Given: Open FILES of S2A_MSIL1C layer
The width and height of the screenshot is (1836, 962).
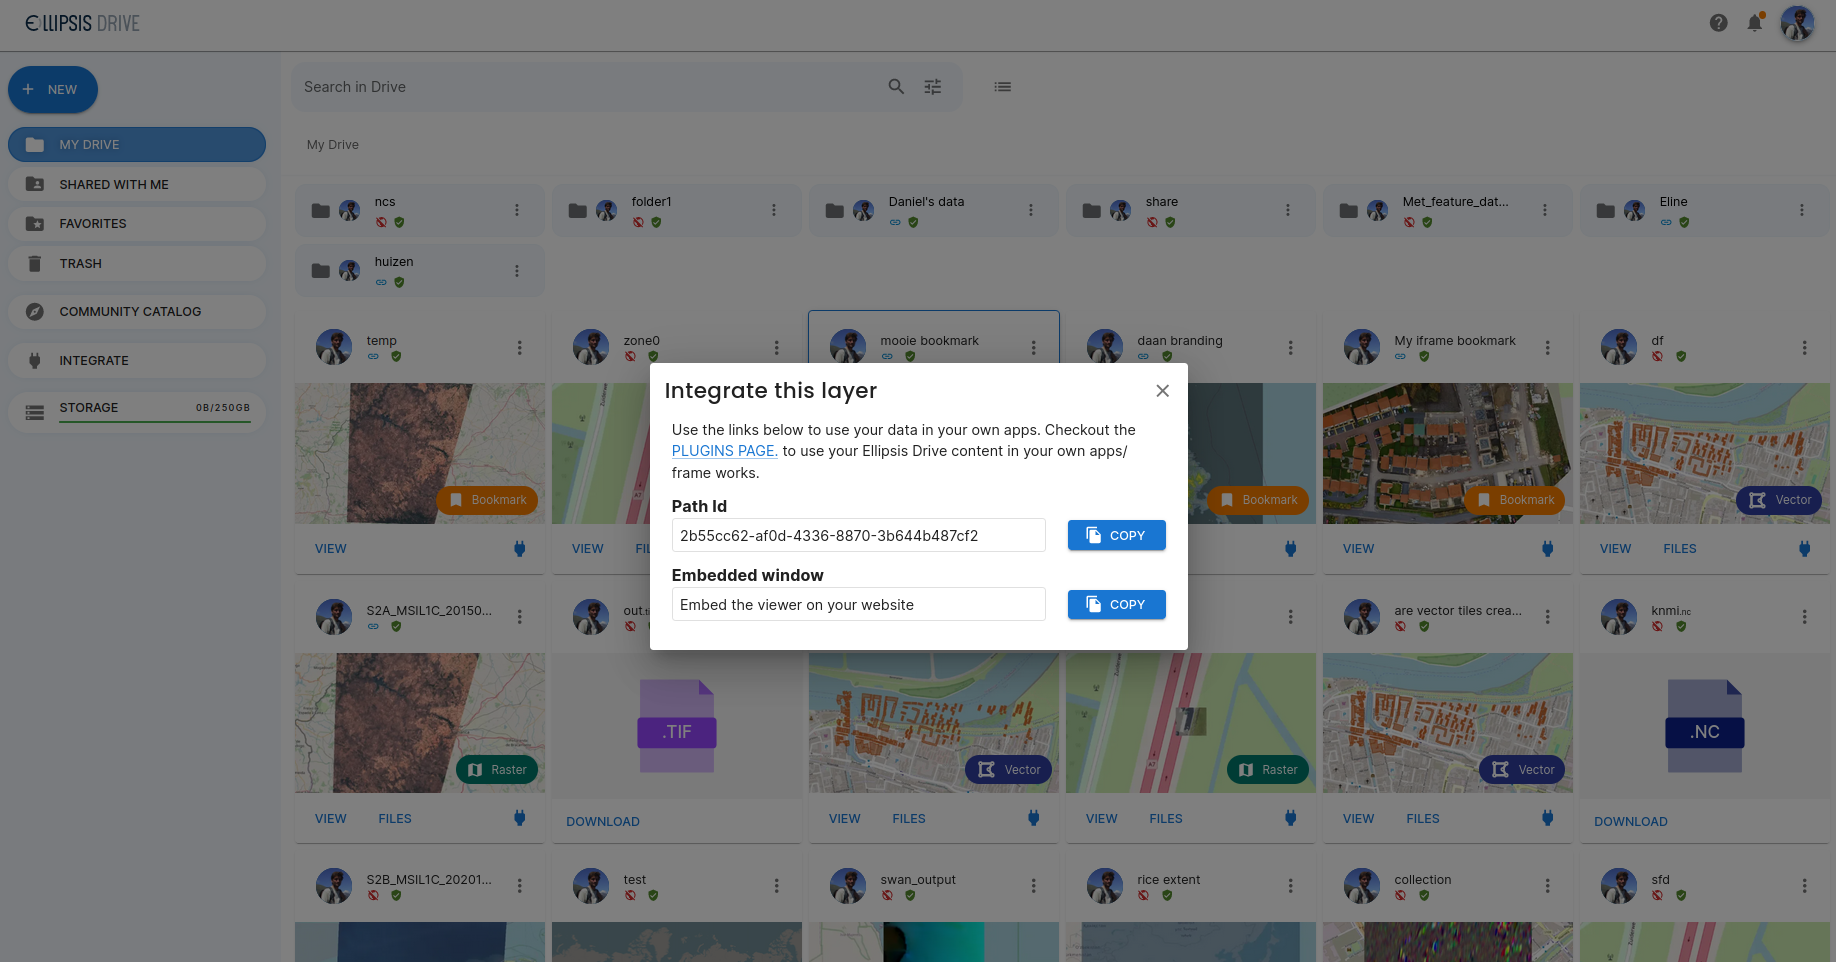Looking at the screenshot, I should (x=395, y=819).
